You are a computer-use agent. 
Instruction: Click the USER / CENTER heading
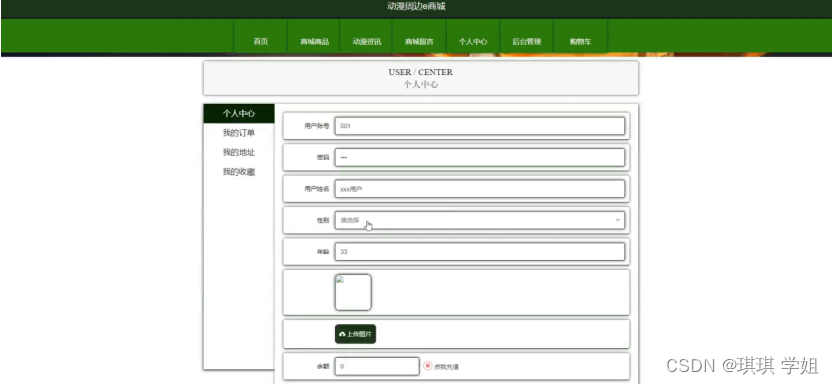(x=421, y=72)
